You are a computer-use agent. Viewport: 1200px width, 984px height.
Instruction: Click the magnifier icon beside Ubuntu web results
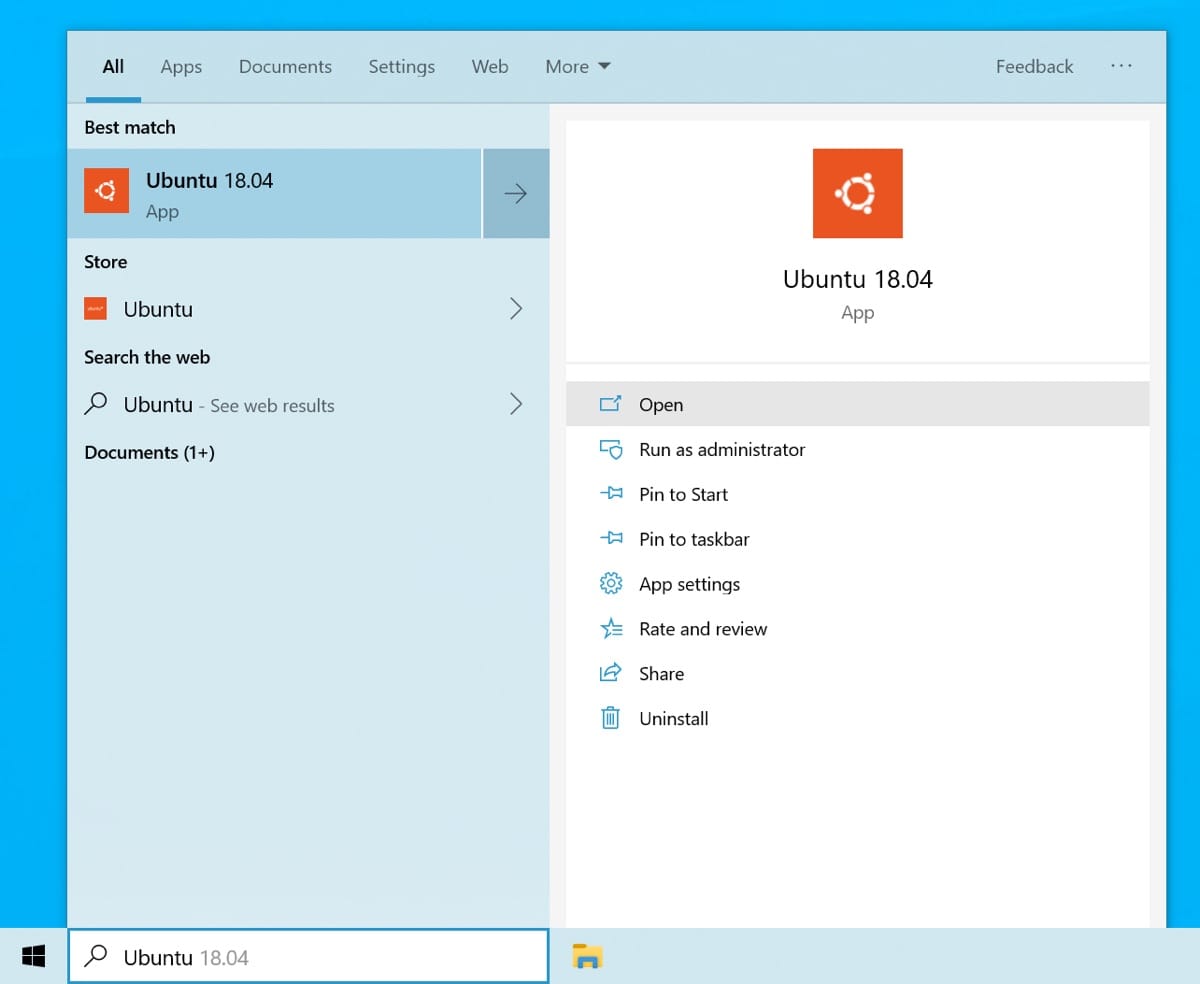coord(96,404)
